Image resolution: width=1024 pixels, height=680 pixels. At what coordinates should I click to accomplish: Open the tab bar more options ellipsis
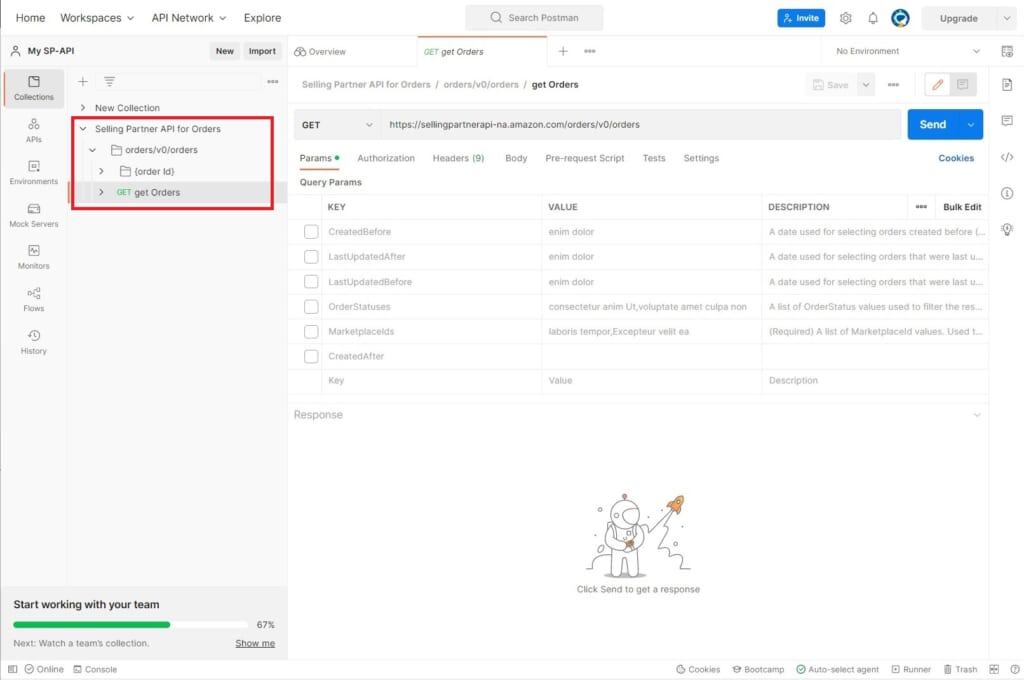(x=590, y=51)
